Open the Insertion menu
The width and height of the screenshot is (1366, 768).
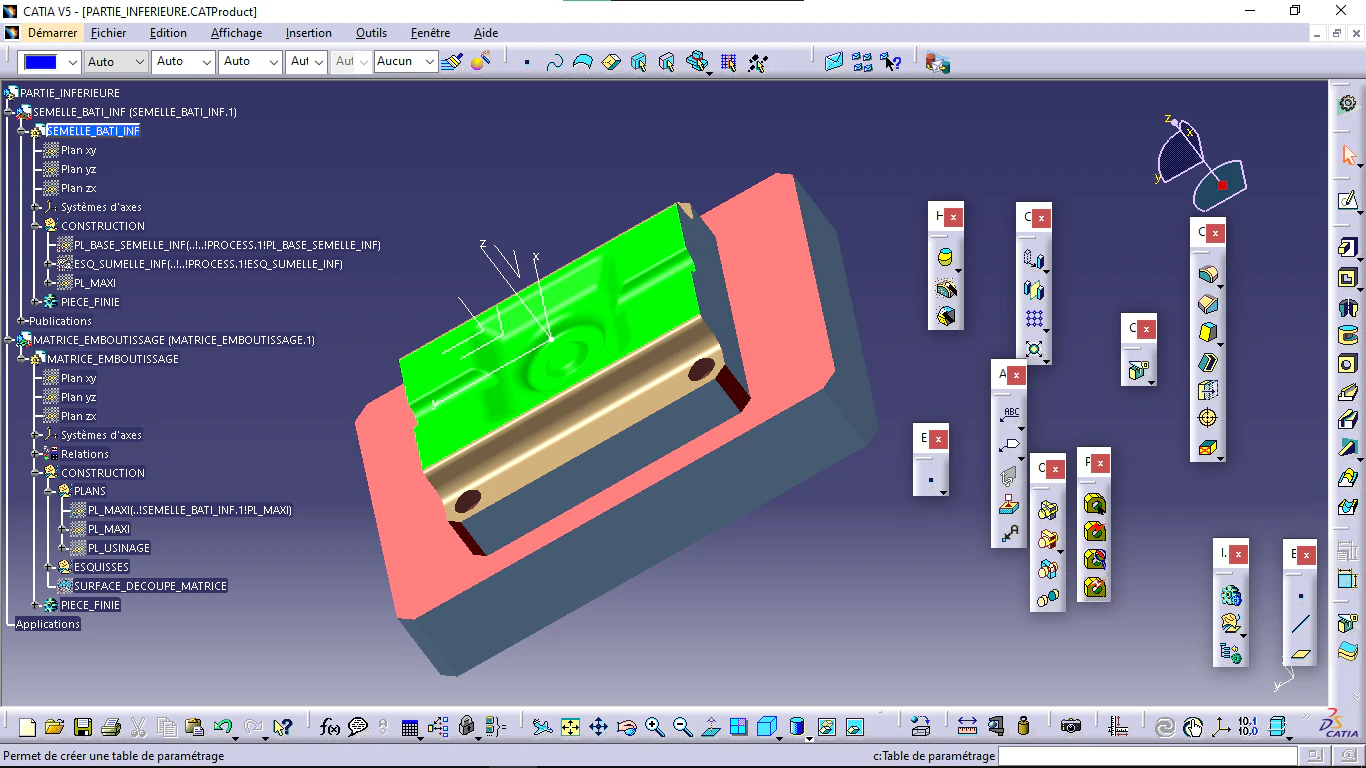click(x=308, y=33)
